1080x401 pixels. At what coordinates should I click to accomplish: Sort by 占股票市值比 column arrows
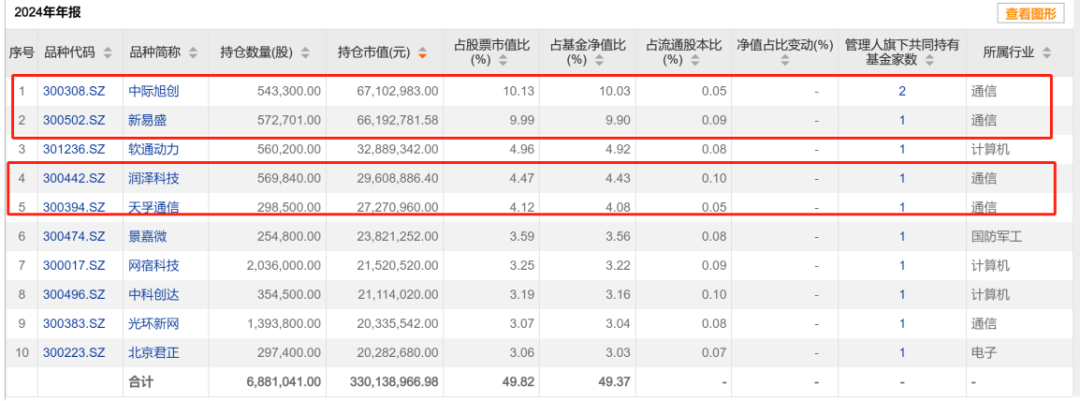pos(503,60)
